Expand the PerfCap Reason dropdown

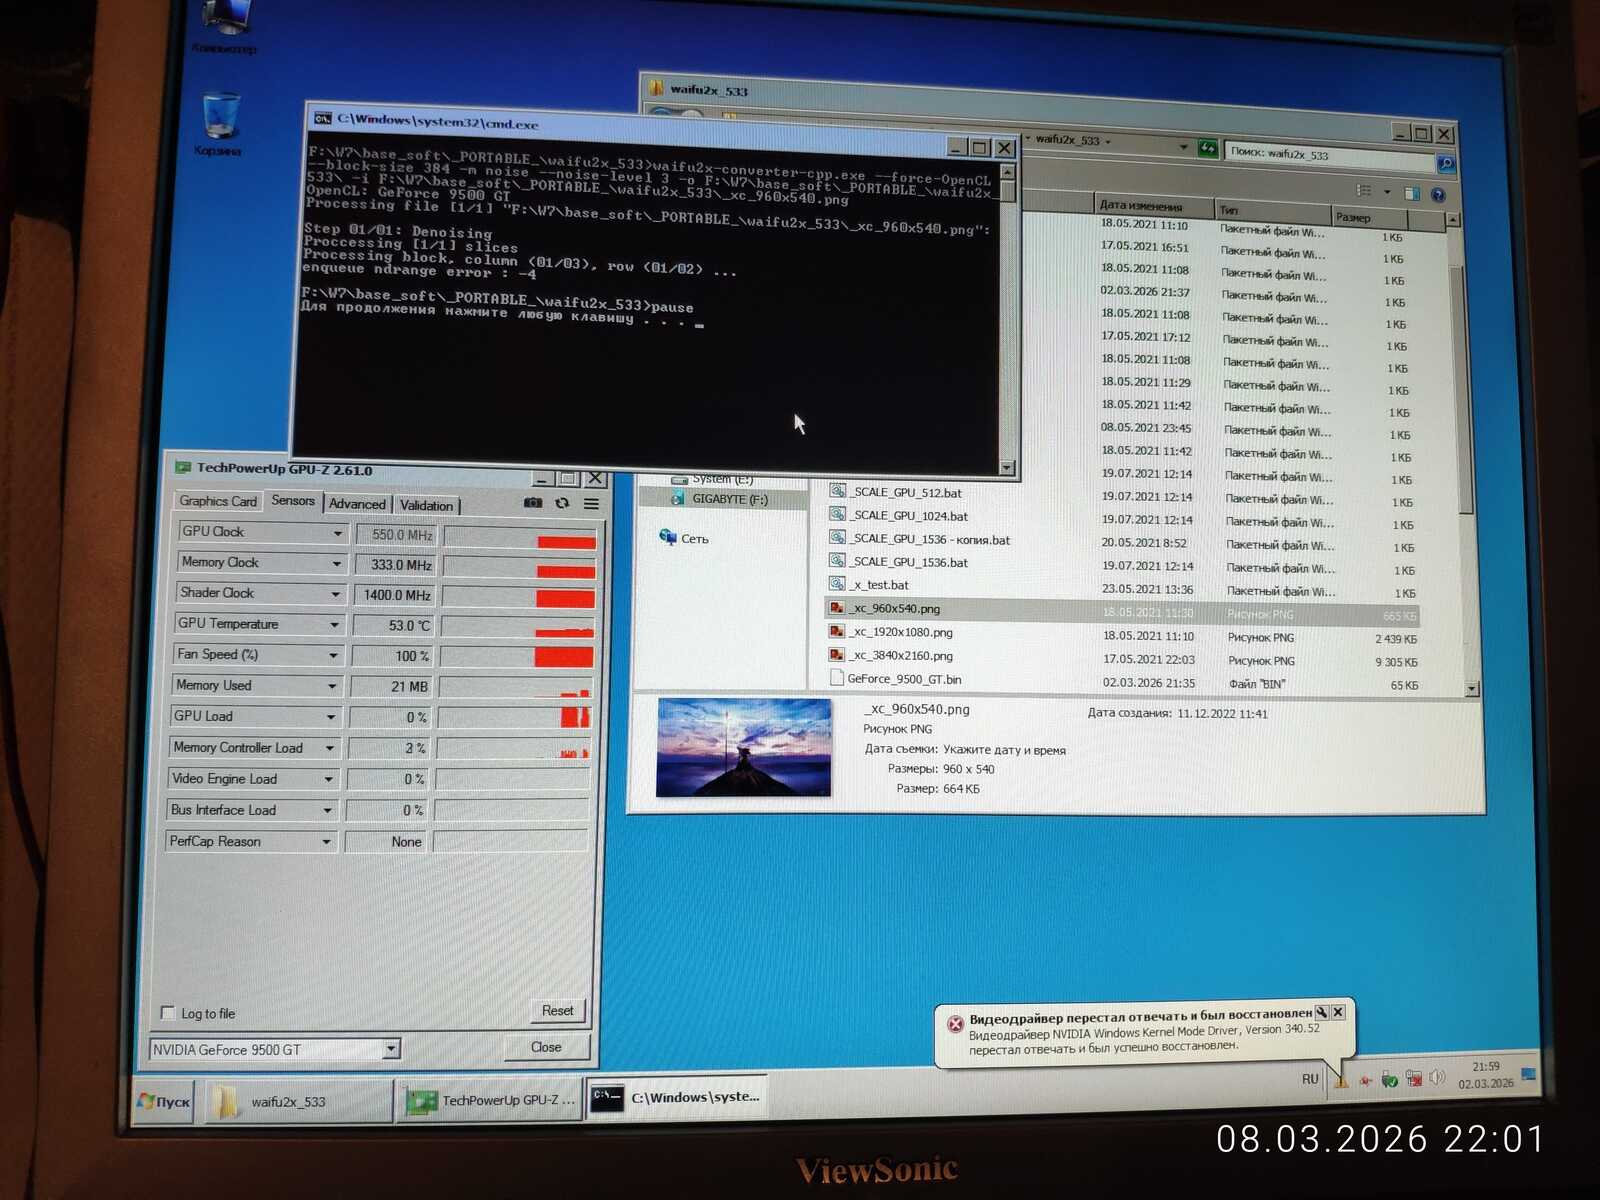click(x=326, y=842)
